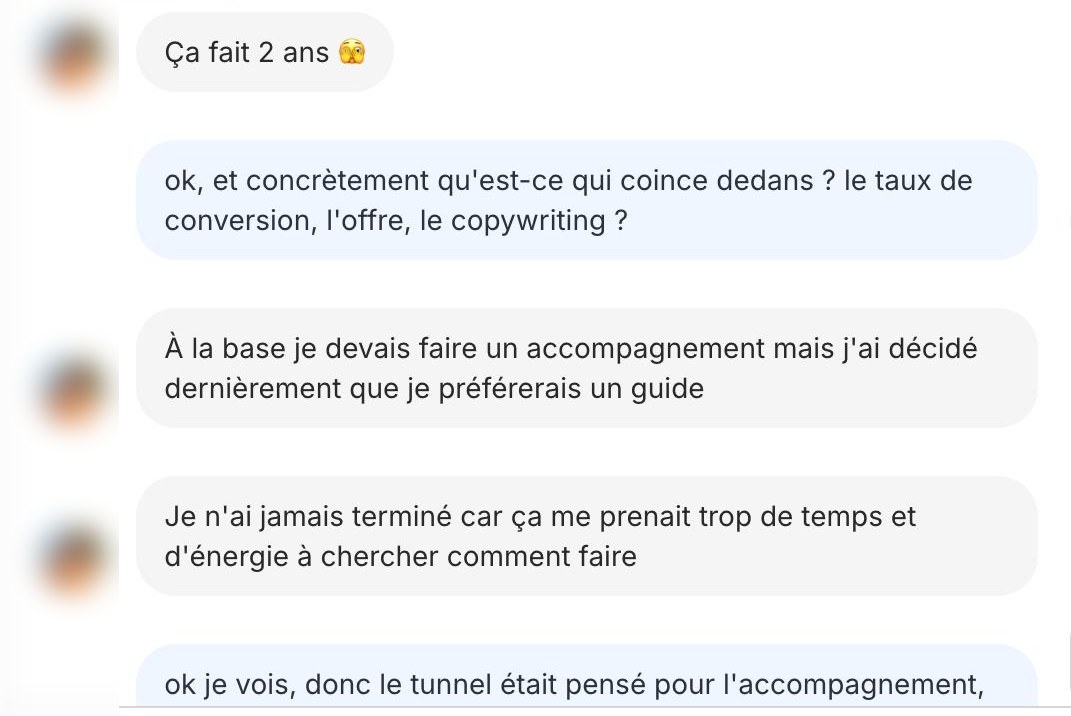The height and width of the screenshot is (716, 1071).
Task: Click the word 'concrètement' in the blue bubble
Action: click(337, 181)
